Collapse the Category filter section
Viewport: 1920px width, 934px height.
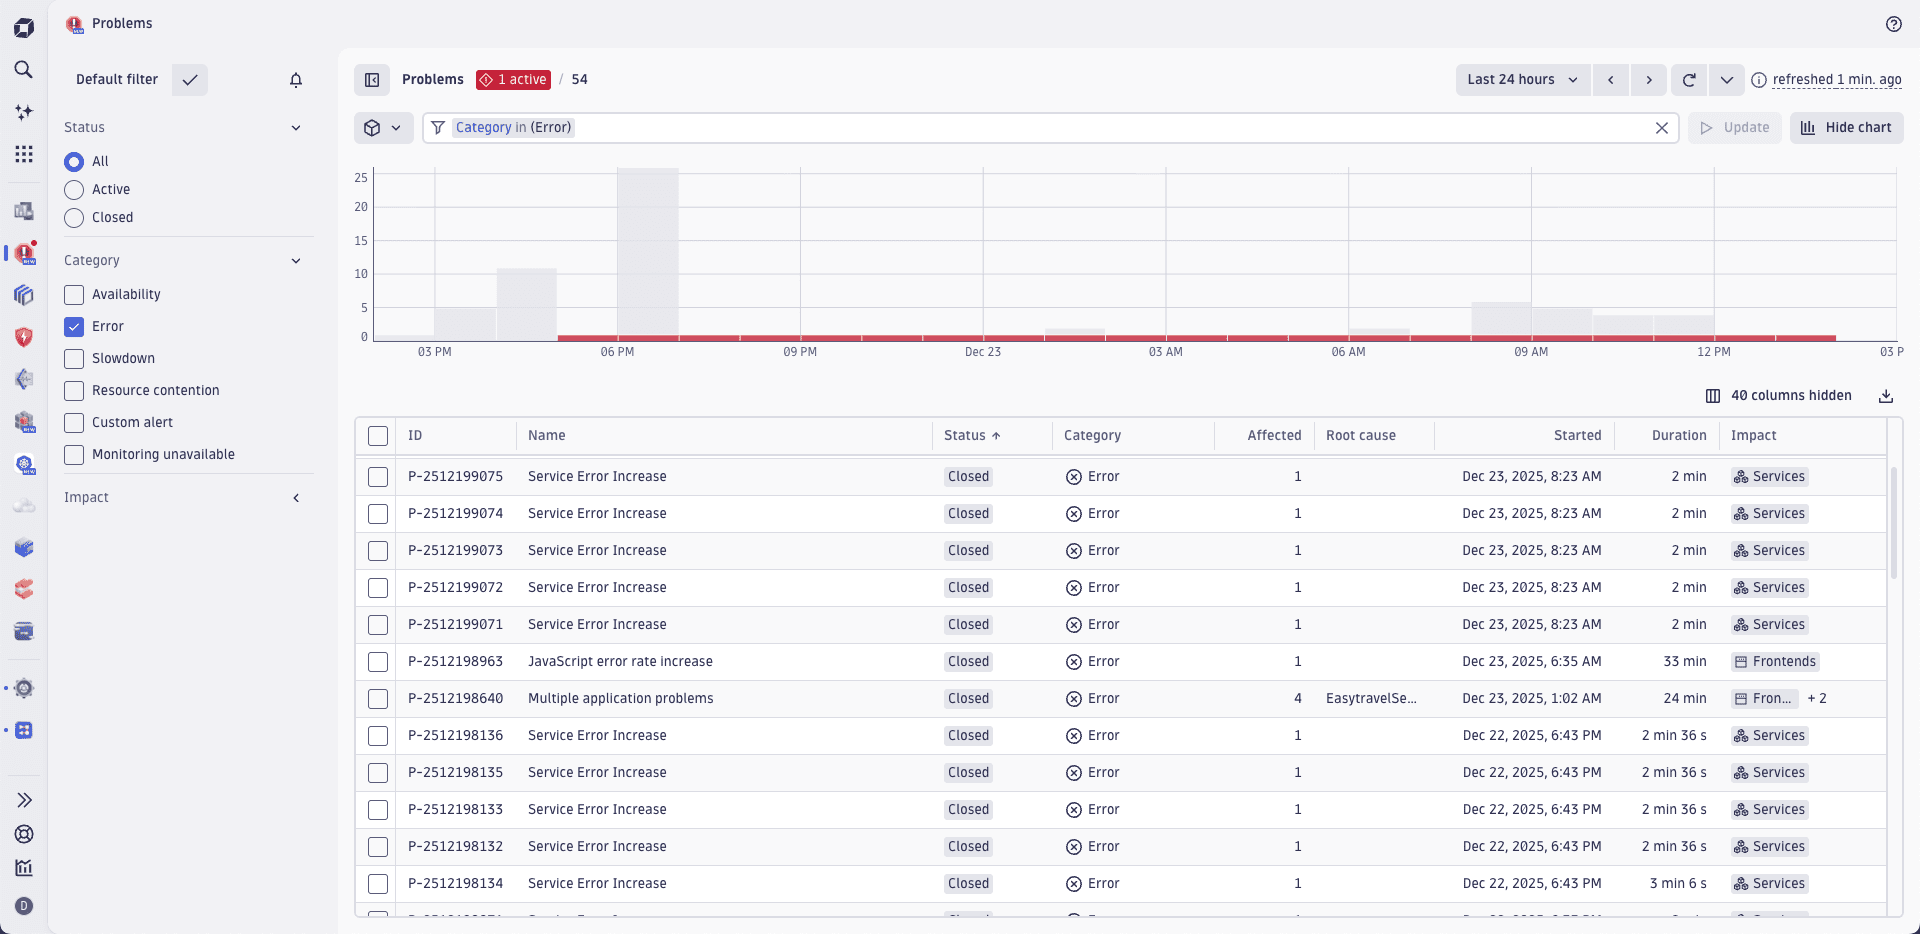click(296, 260)
